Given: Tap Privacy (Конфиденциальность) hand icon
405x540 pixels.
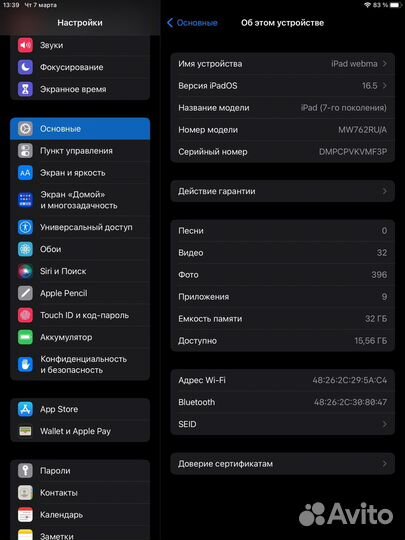Looking at the screenshot, I should [25, 364].
